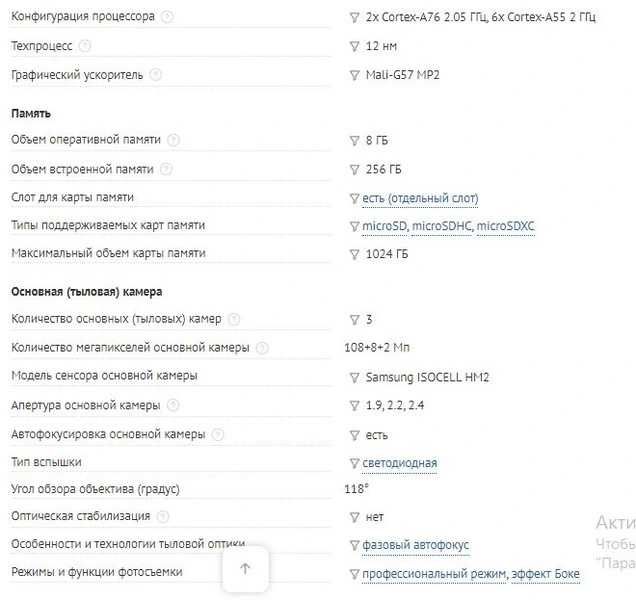Click the scroll-to-top arrow button

point(245,568)
